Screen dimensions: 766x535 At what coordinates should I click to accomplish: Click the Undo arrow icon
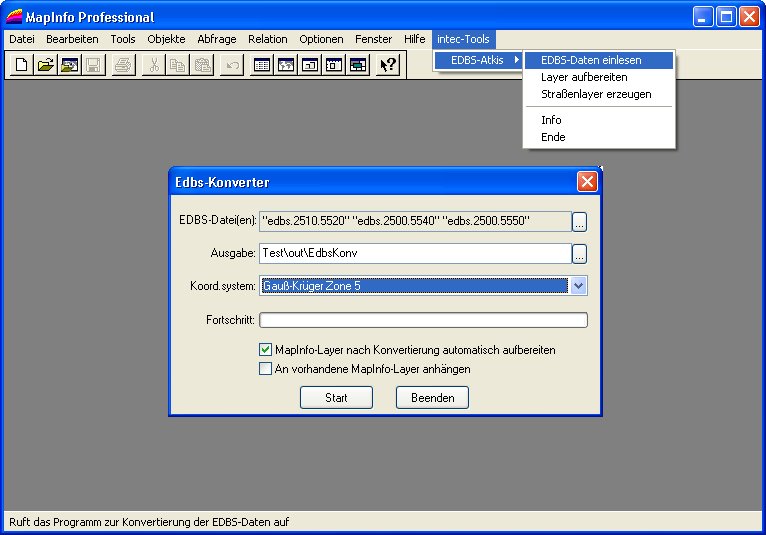click(232, 64)
